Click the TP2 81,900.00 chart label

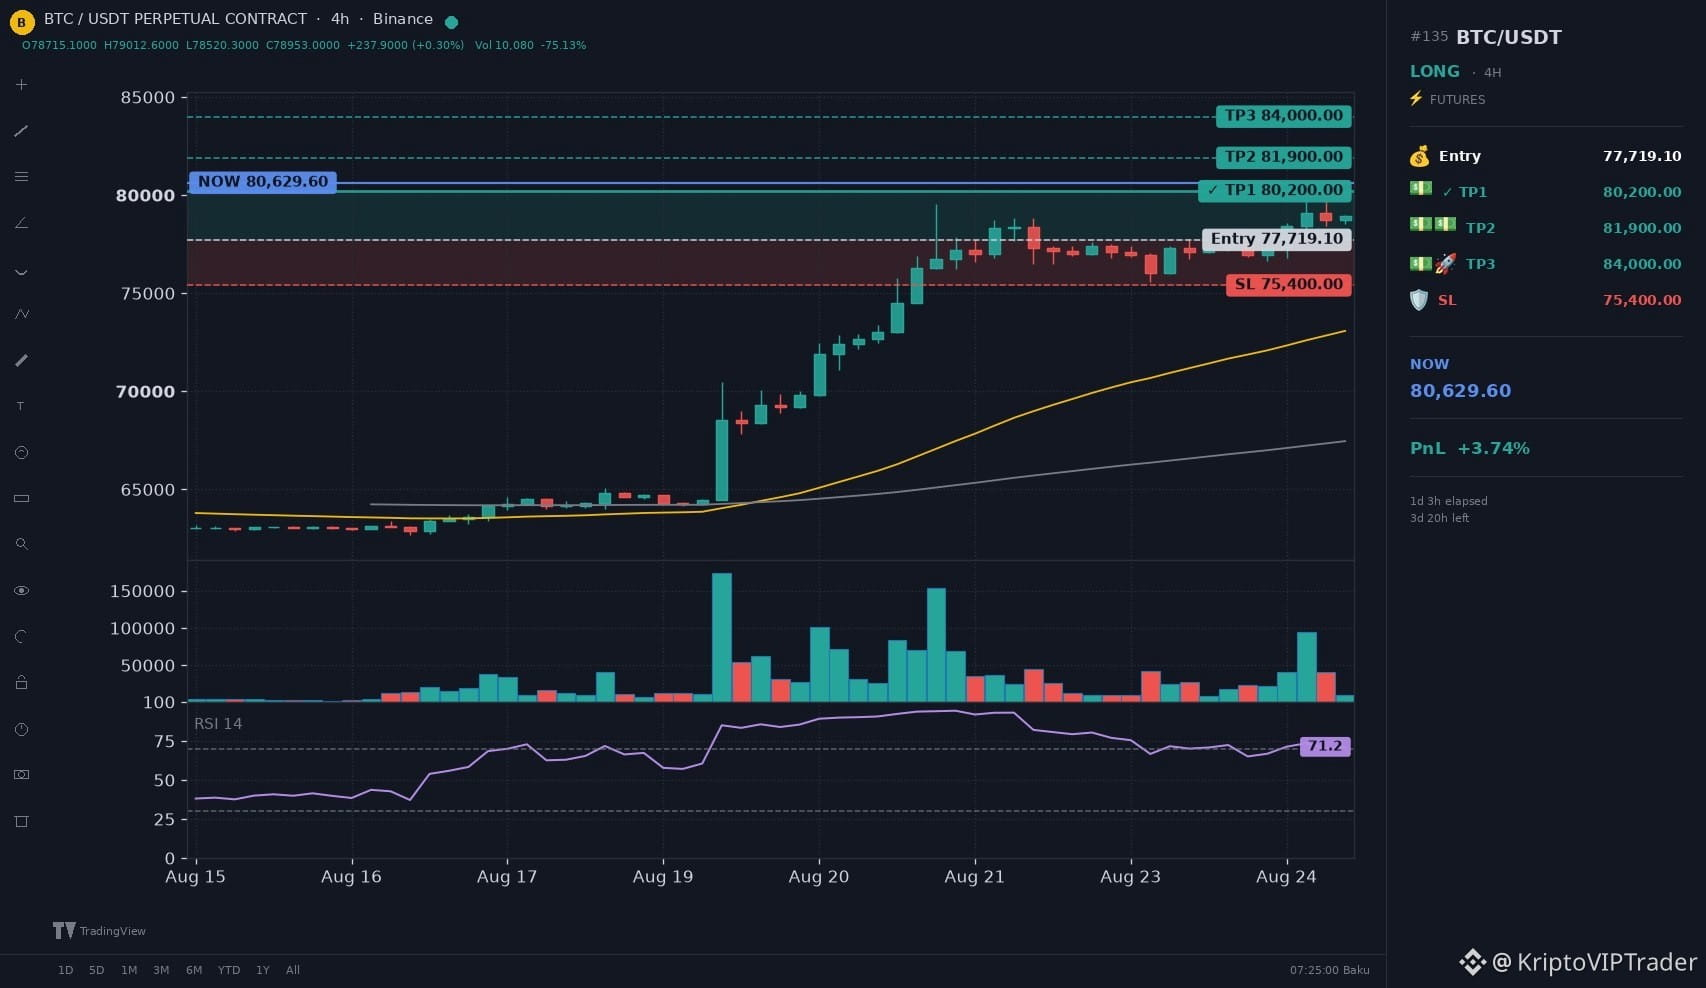(1284, 157)
